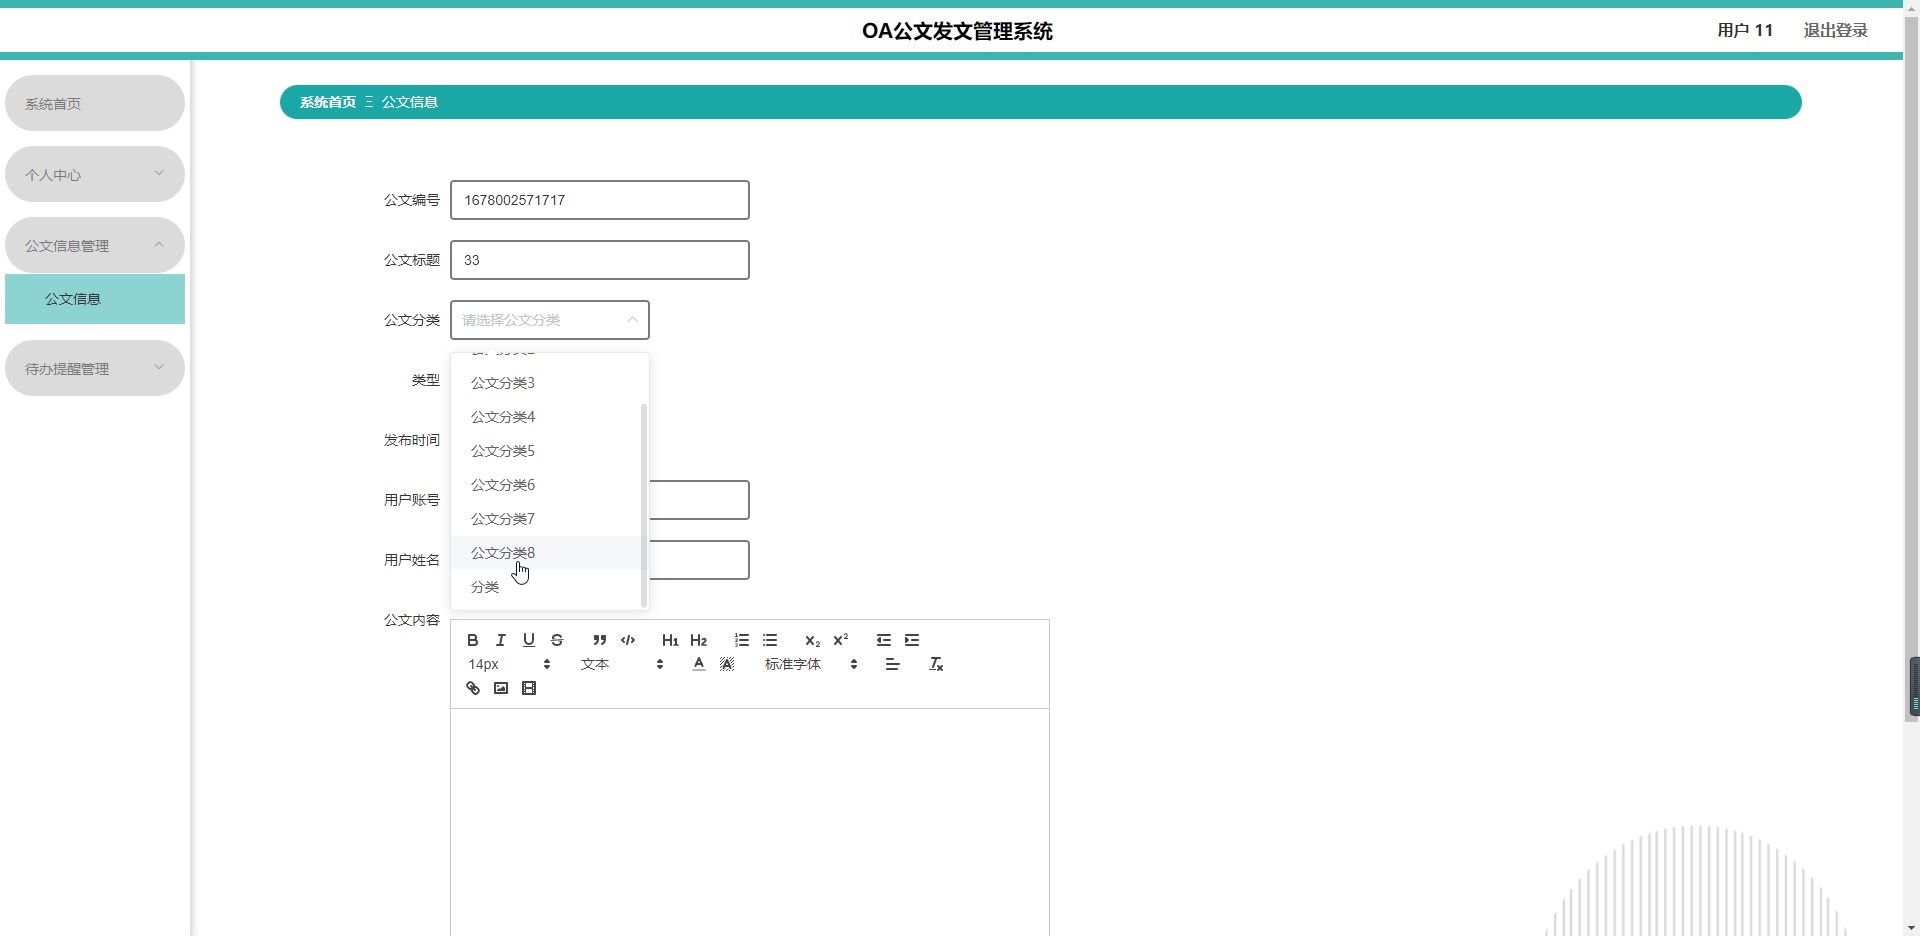Image resolution: width=1920 pixels, height=936 pixels.
Task: Choose 公文分类7 from the list
Action: point(546,519)
